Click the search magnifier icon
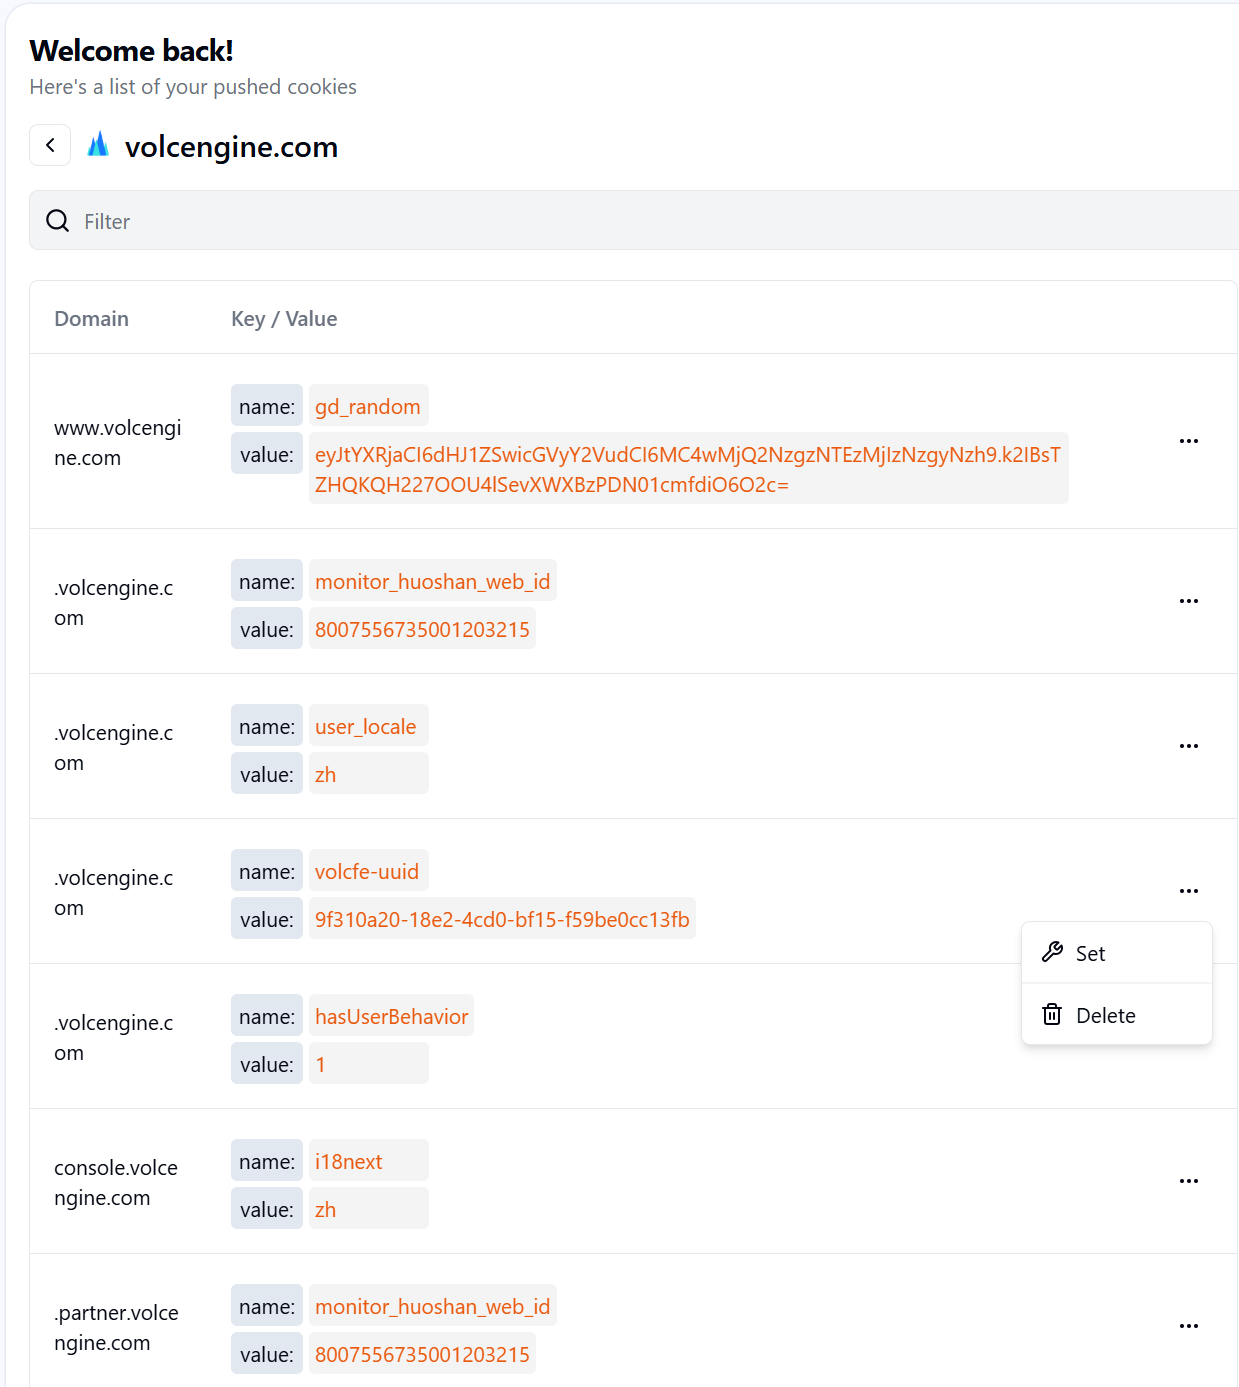The image size is (1239, 1387). click(x=58, y=221)
